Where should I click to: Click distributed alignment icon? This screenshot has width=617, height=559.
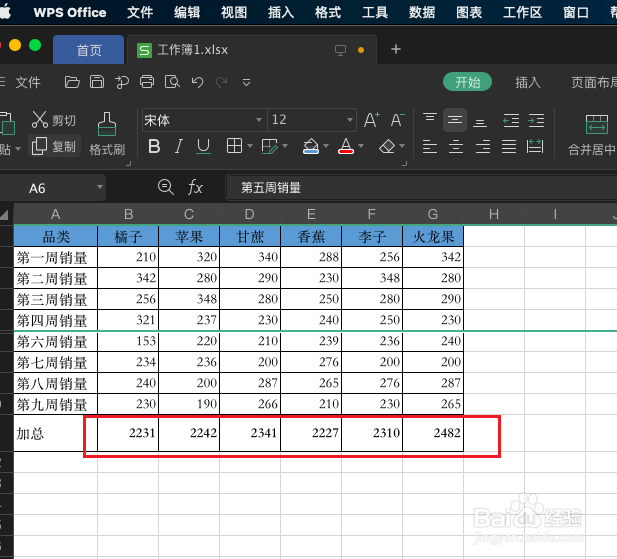535,146
